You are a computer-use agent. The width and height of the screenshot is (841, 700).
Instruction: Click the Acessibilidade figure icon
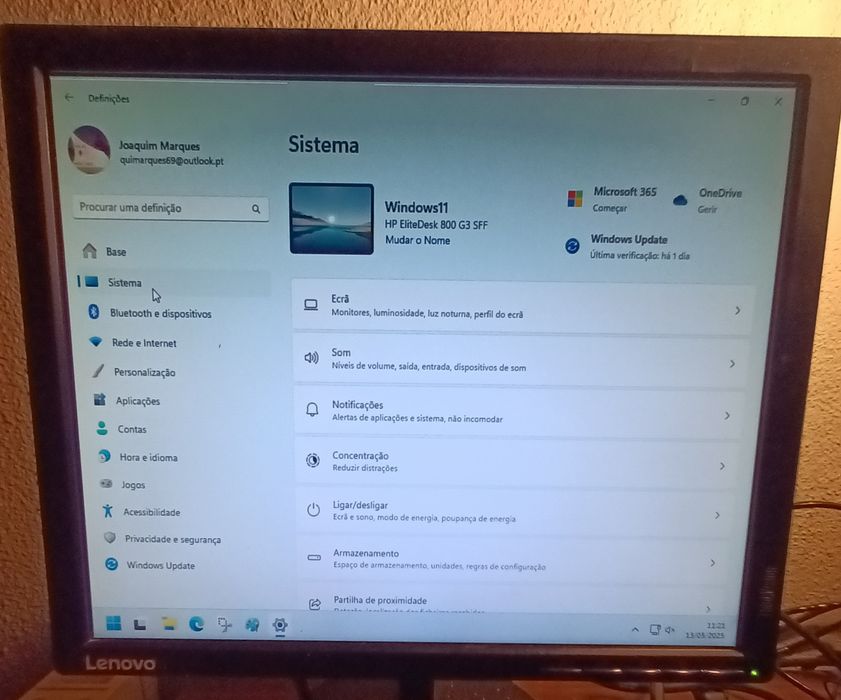(108, 511)
